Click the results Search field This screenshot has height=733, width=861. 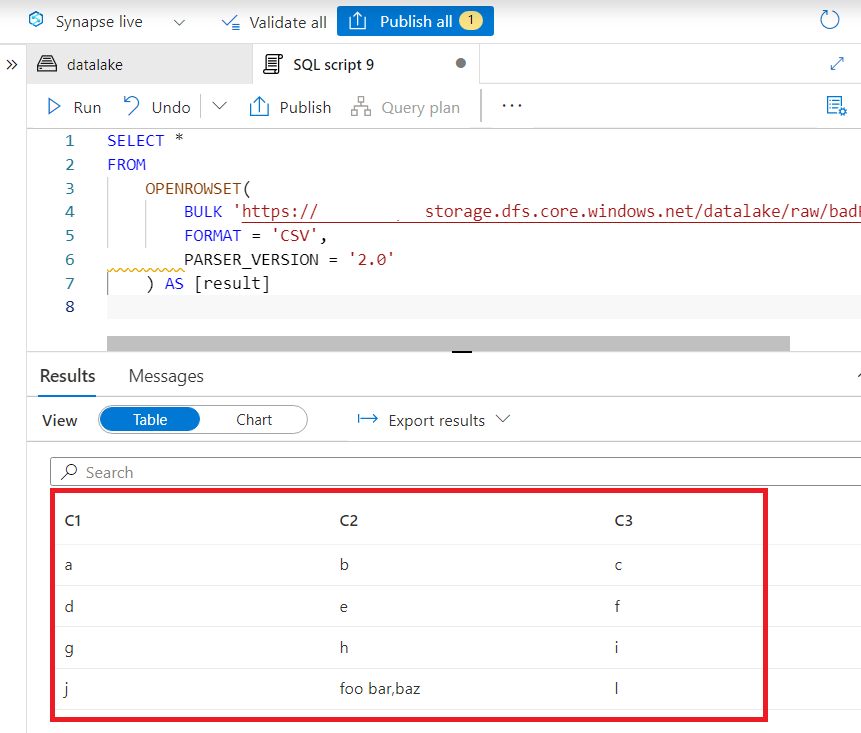click(x=456, y=472)
